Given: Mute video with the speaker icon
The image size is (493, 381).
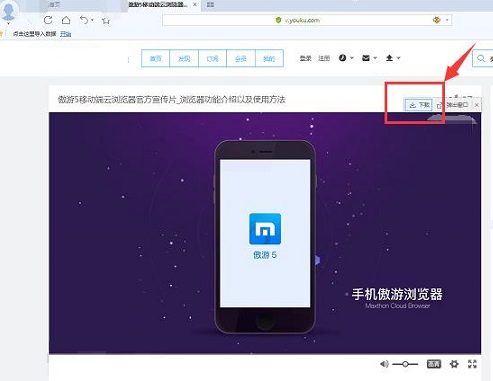Looking at the screenshot, I should (x=384, y=364).
